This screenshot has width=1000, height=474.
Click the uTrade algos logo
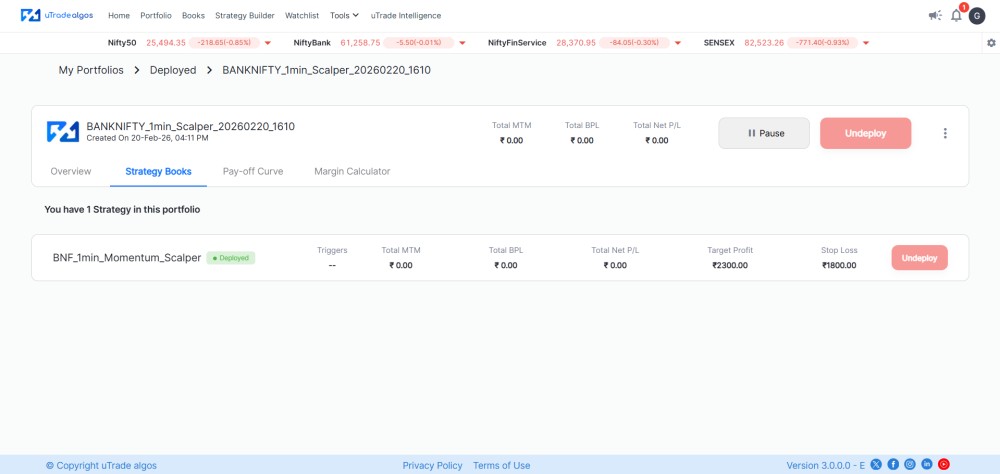[57, 15]
